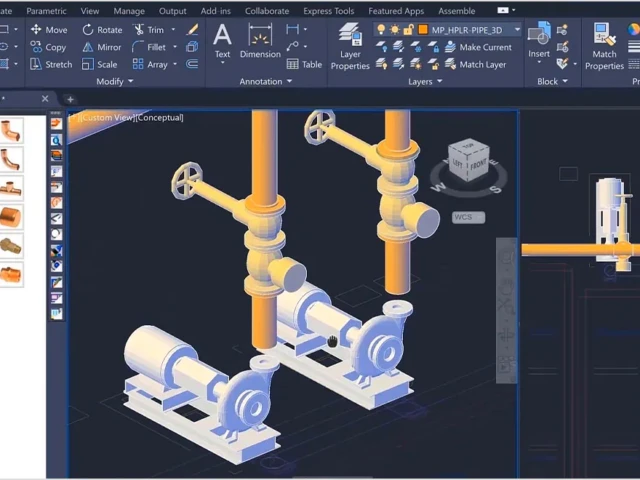The width and height of the screenshot is (640, 480).
Task: Activate the Mirror tool
Action: point(101,47)
